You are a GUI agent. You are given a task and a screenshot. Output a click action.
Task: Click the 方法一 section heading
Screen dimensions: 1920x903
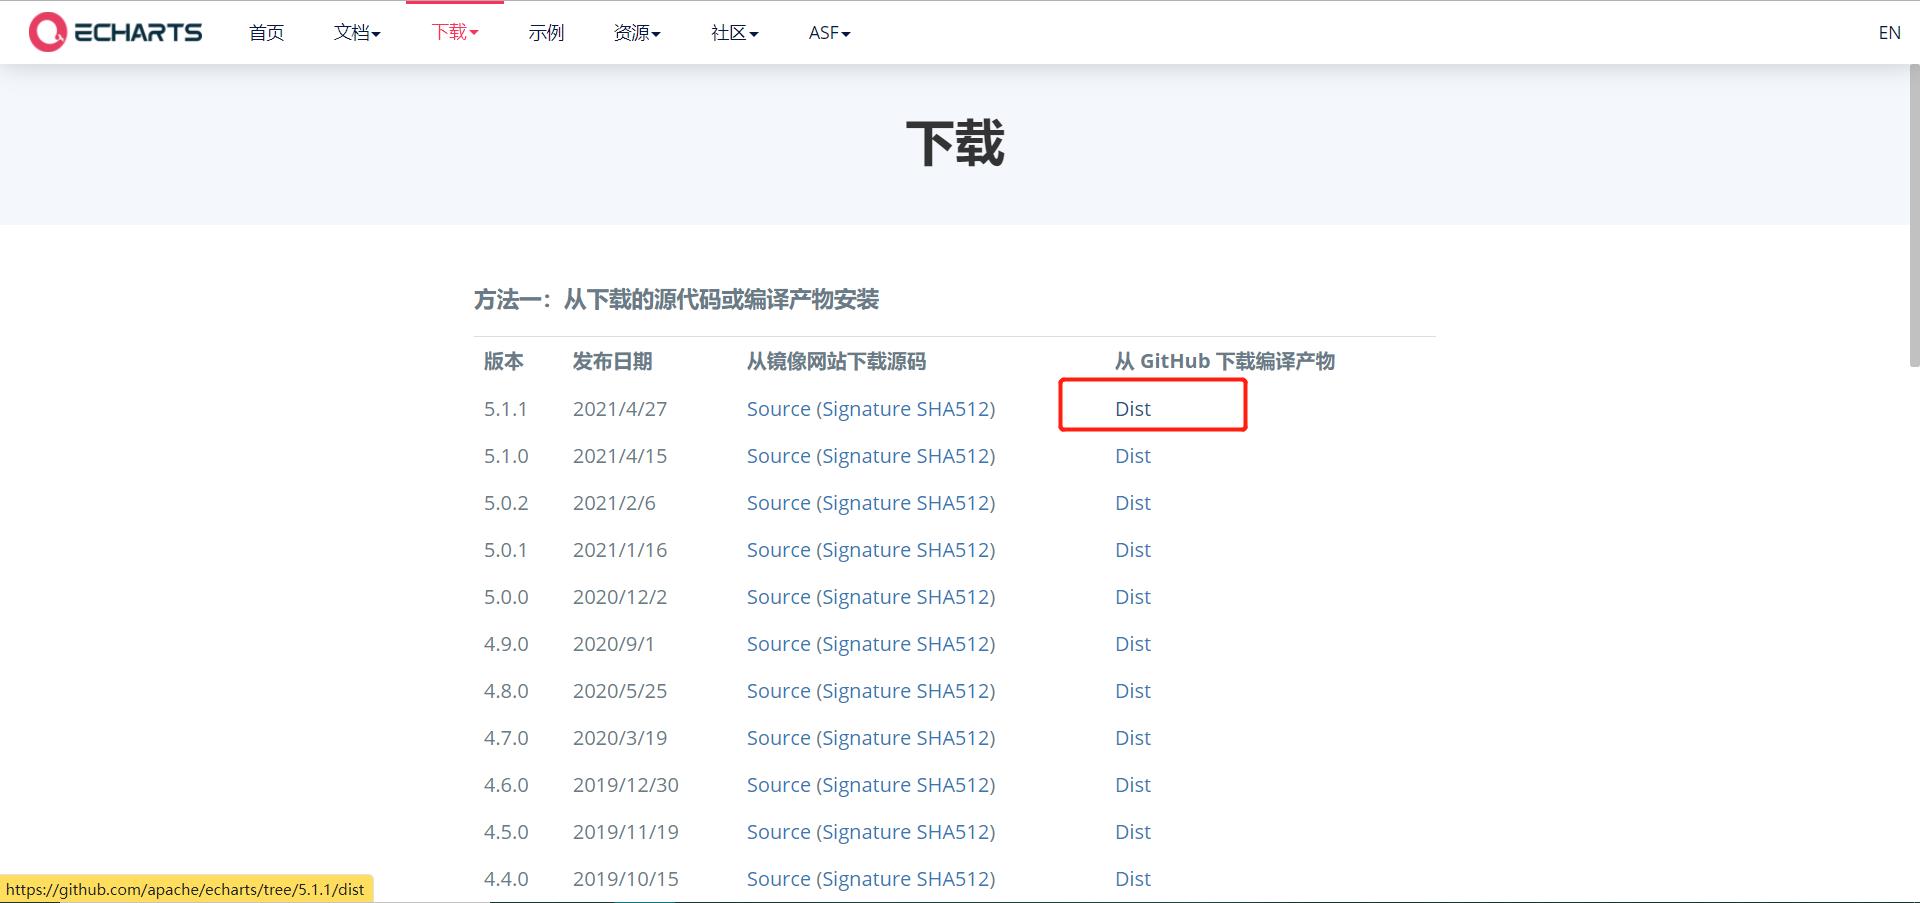676,299
